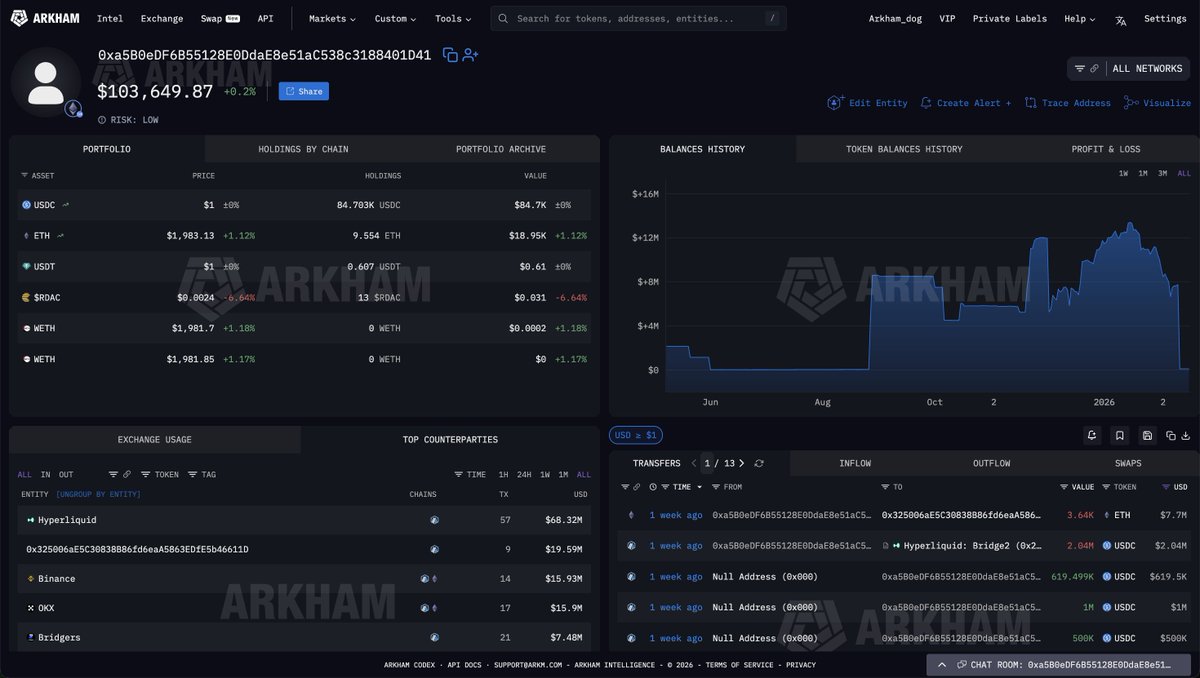Go to the previous transfers page arrow
This screenshot has height=678, width=1200.
click(694, 463)
